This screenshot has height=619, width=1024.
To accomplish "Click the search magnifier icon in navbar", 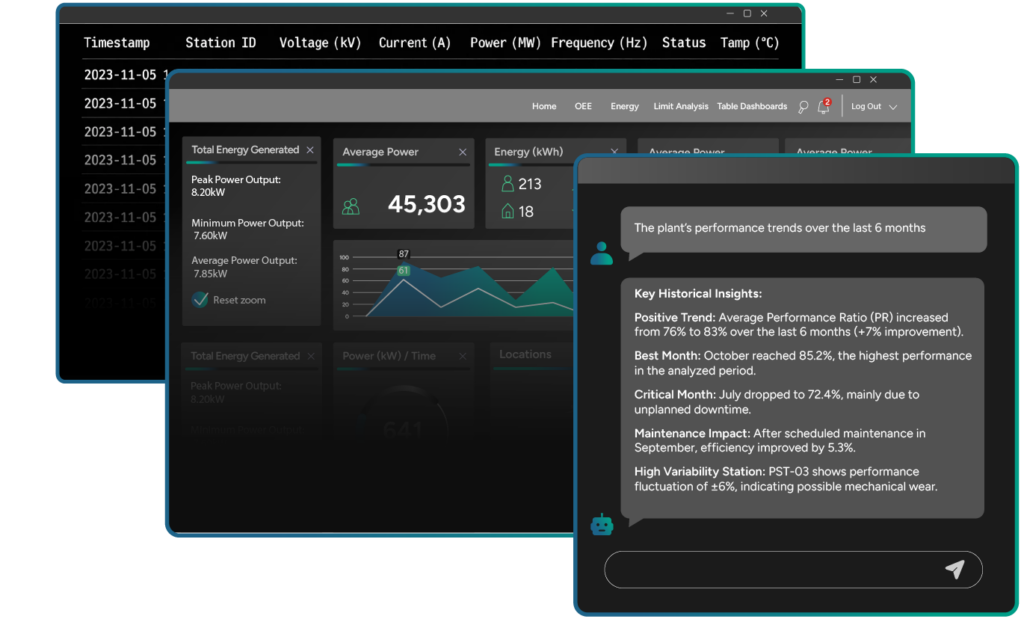I will [x=802, y=107].
